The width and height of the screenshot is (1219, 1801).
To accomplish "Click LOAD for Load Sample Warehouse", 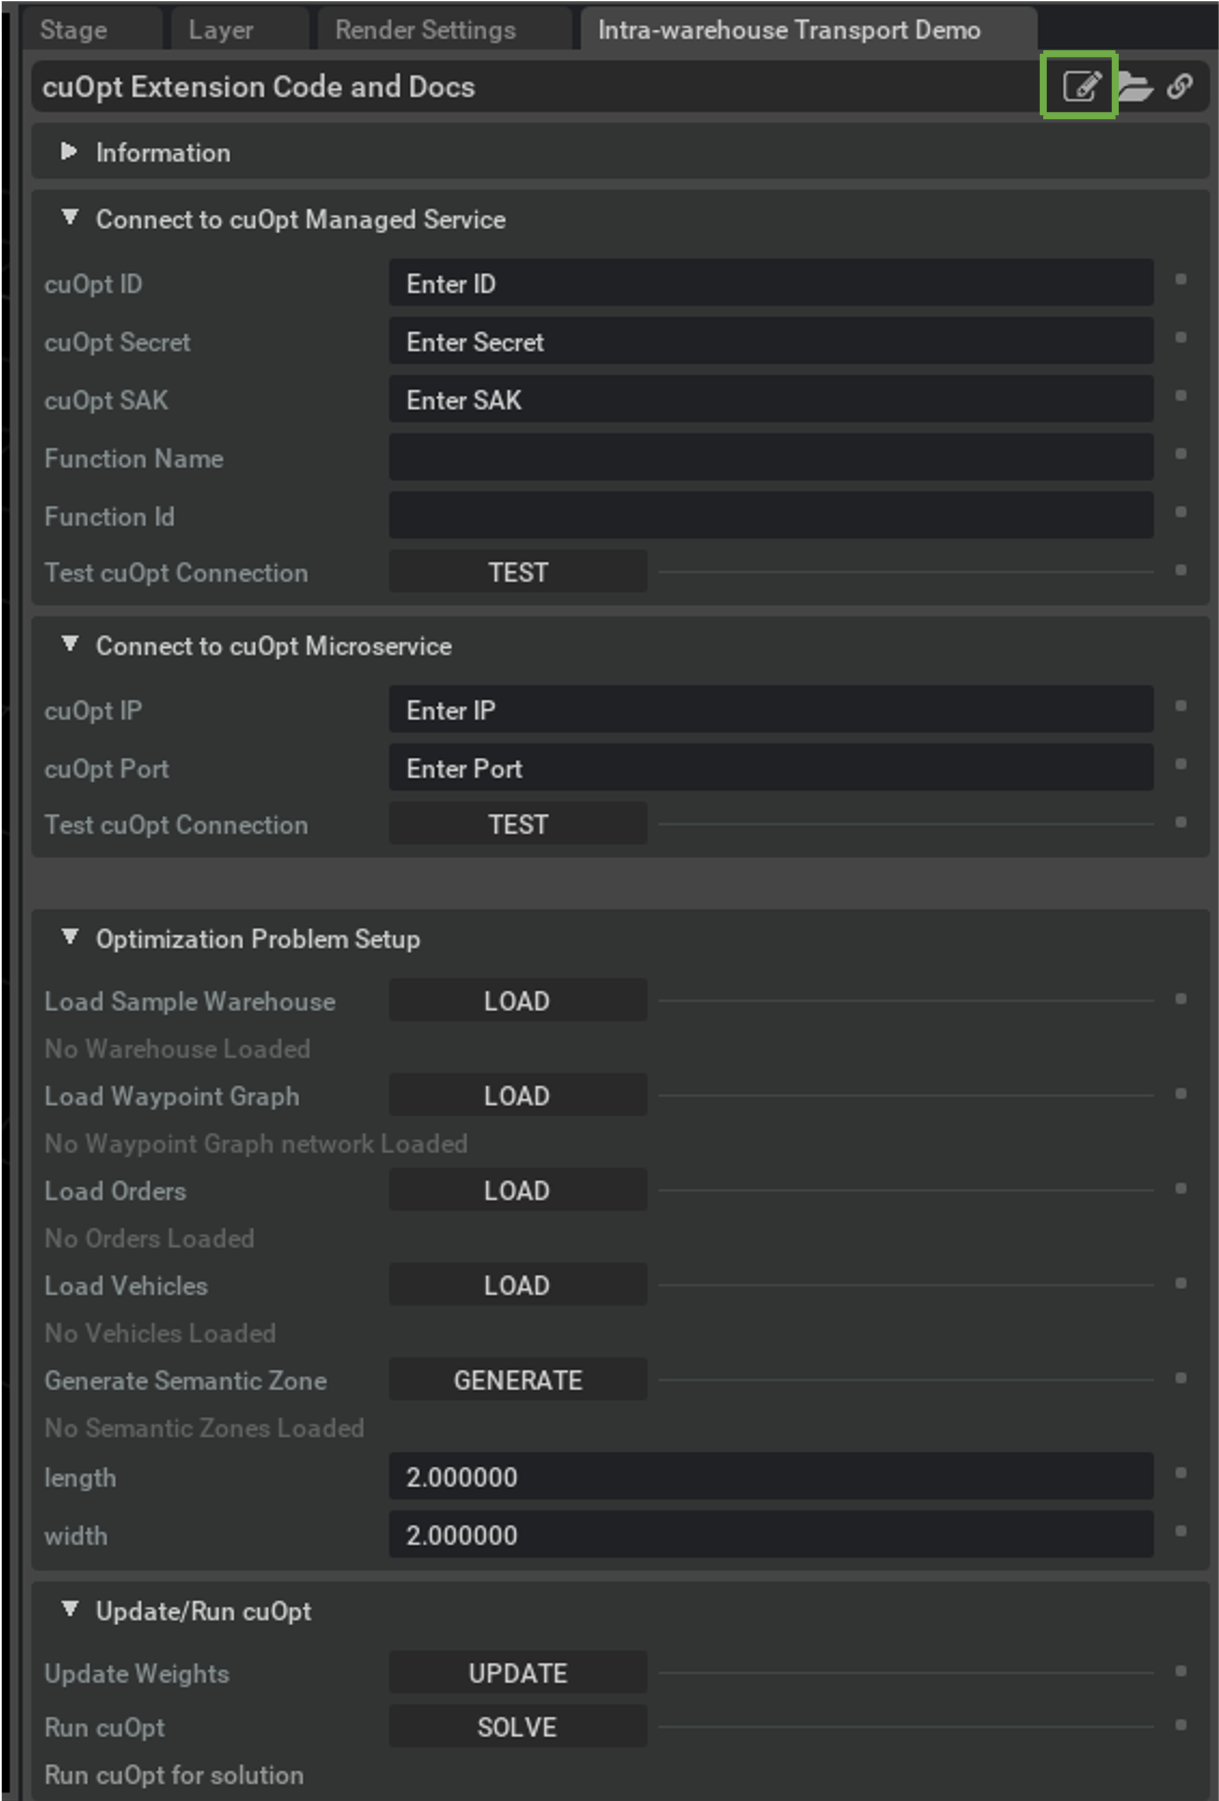I will click(x=517, y=1001).
